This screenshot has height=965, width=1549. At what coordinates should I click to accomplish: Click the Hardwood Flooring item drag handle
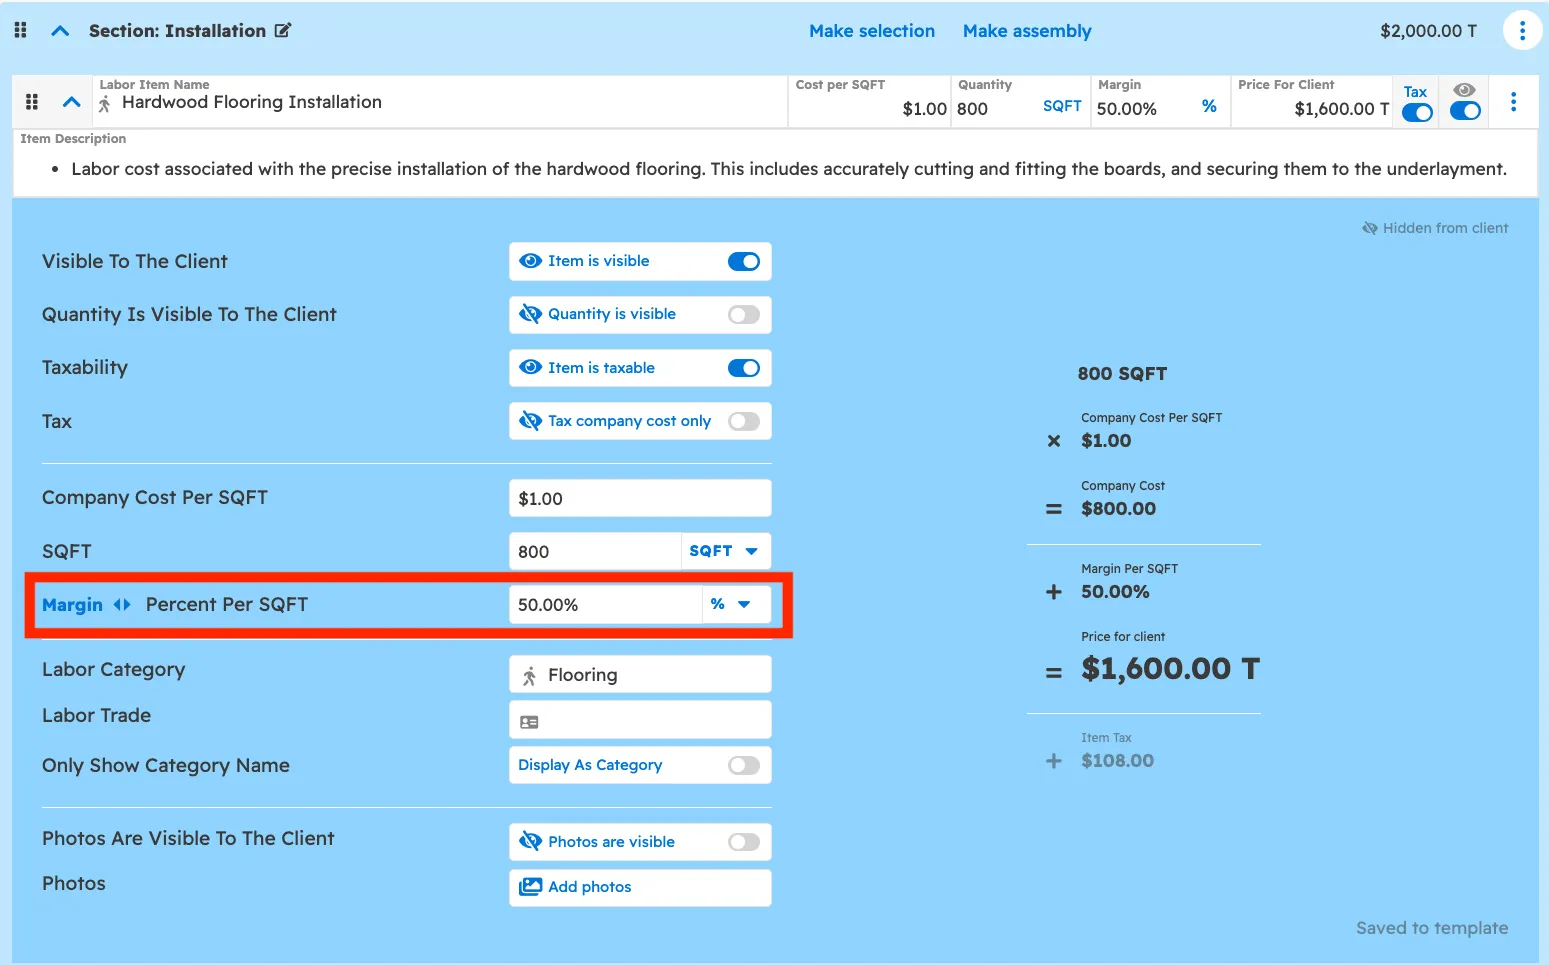pyautogui.click(x=32, y=102)
